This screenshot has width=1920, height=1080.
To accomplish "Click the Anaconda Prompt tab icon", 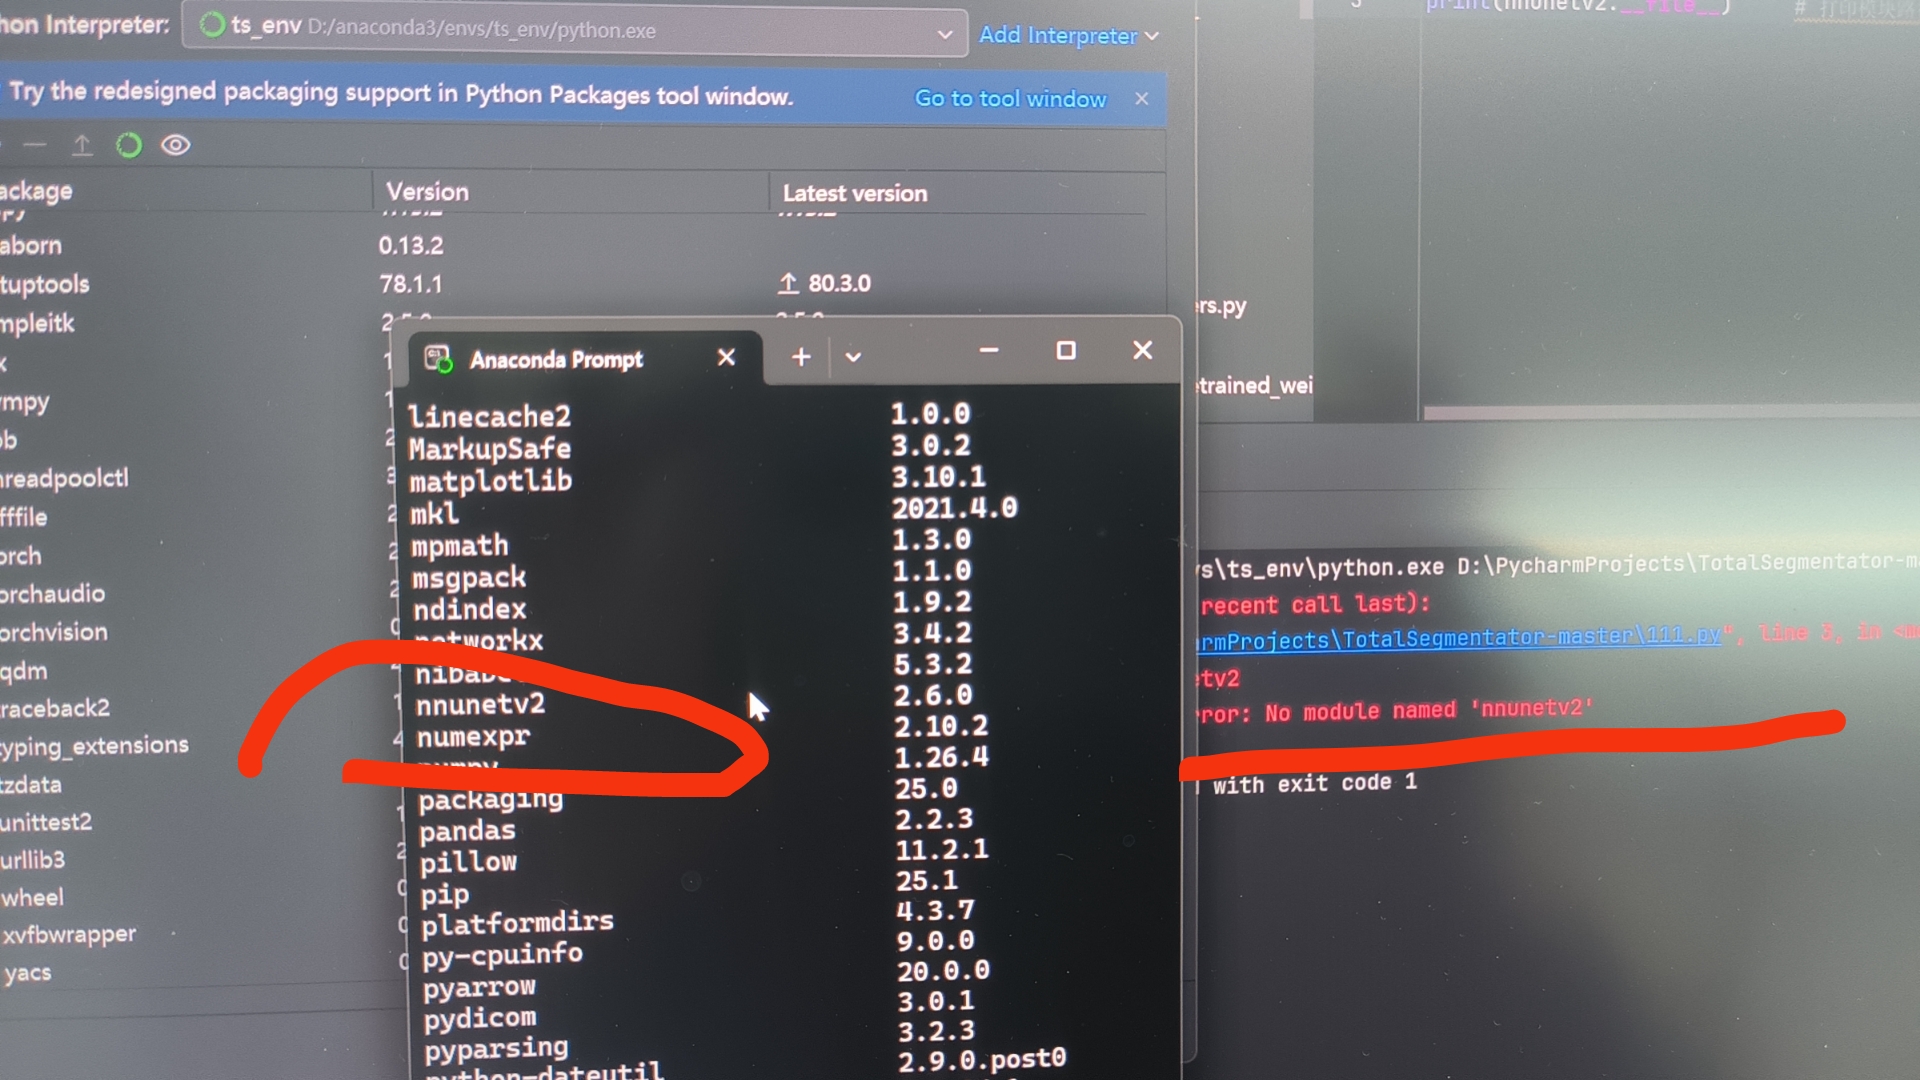I will pos(437,359).
